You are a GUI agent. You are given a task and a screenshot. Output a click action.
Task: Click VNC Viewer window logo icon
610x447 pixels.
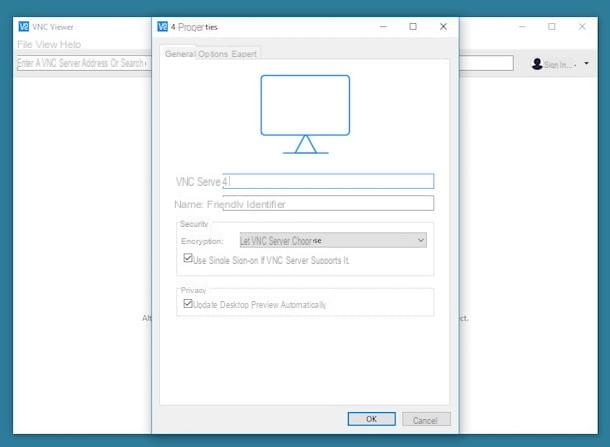(x=24, y=26)
